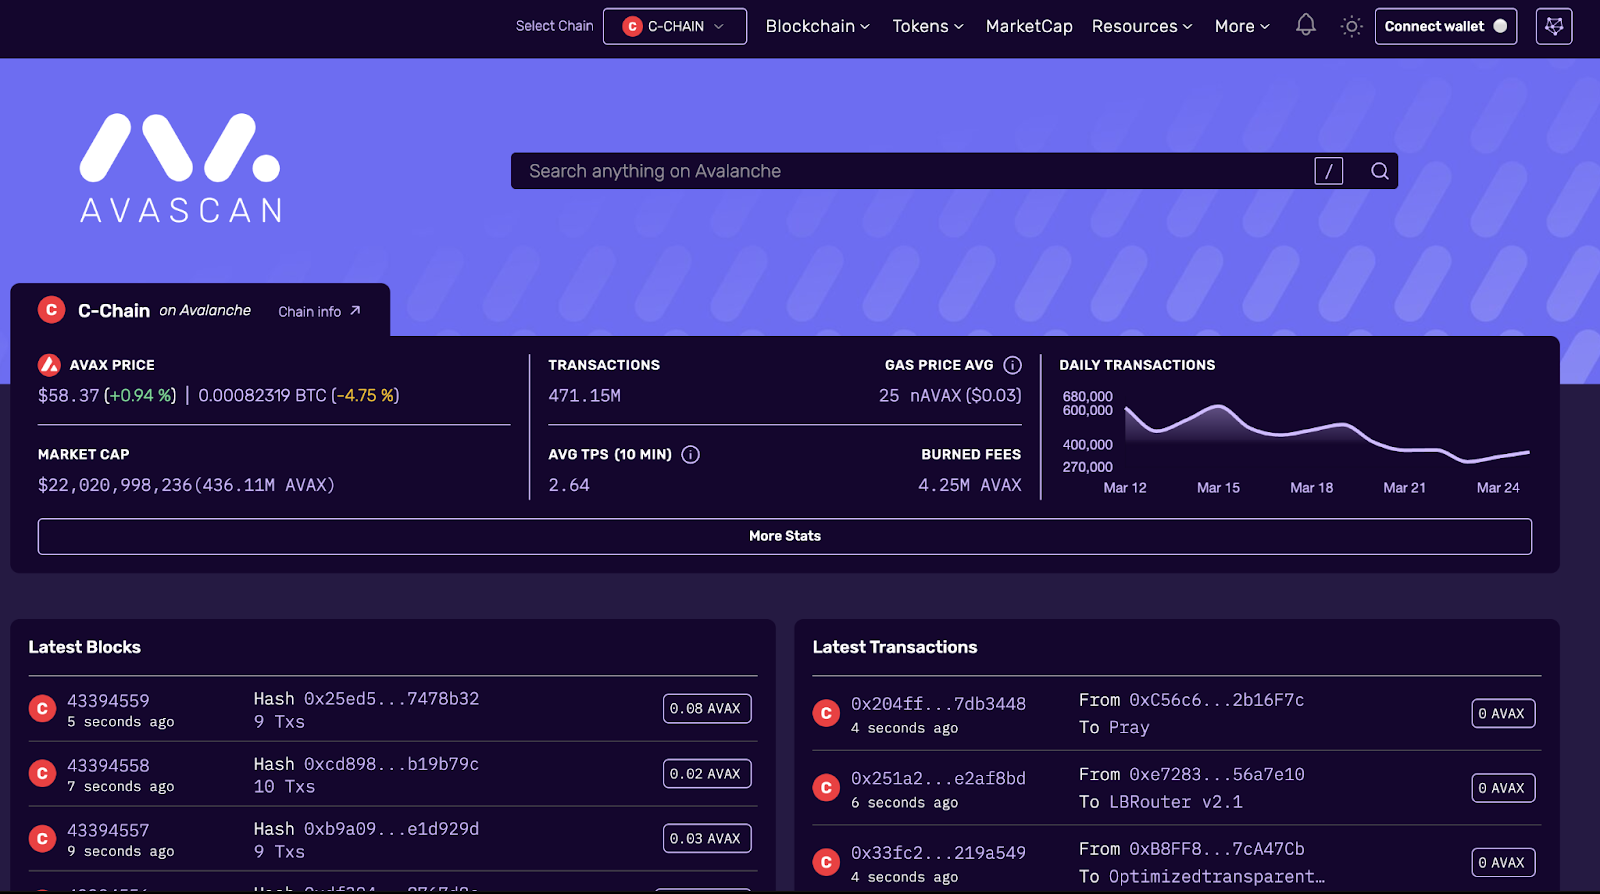Click chain icon for block 43394558

tap(42, 774)
